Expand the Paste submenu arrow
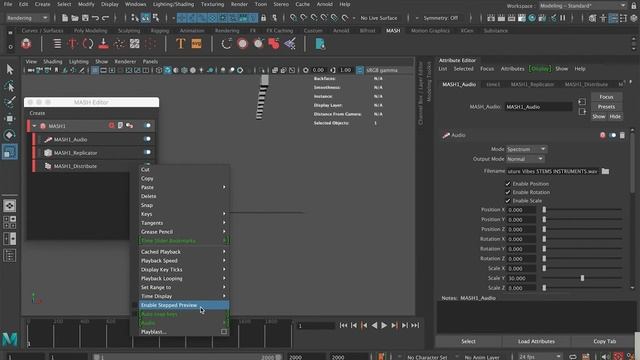Screen dimensions: 640x360 [x=224, y=187]
